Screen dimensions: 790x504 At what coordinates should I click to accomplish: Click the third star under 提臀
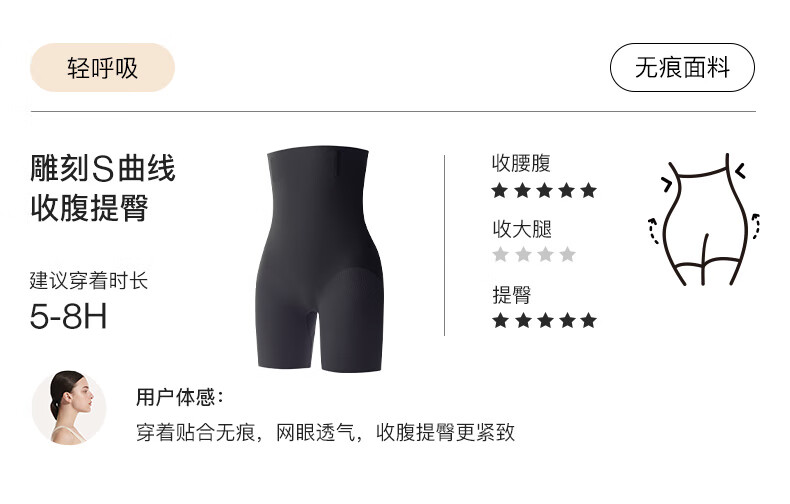tap(545, 320)
